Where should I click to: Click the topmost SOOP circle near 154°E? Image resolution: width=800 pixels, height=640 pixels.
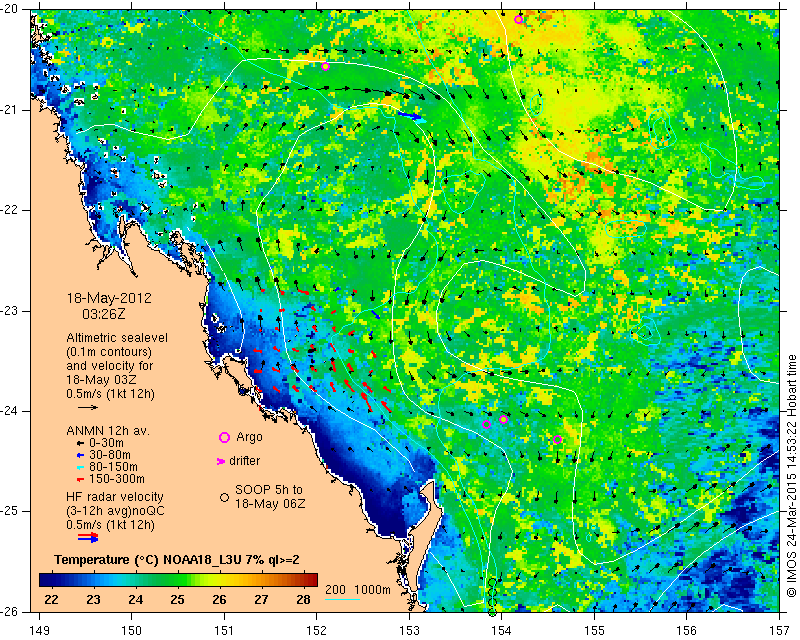(x=492, y=583)
